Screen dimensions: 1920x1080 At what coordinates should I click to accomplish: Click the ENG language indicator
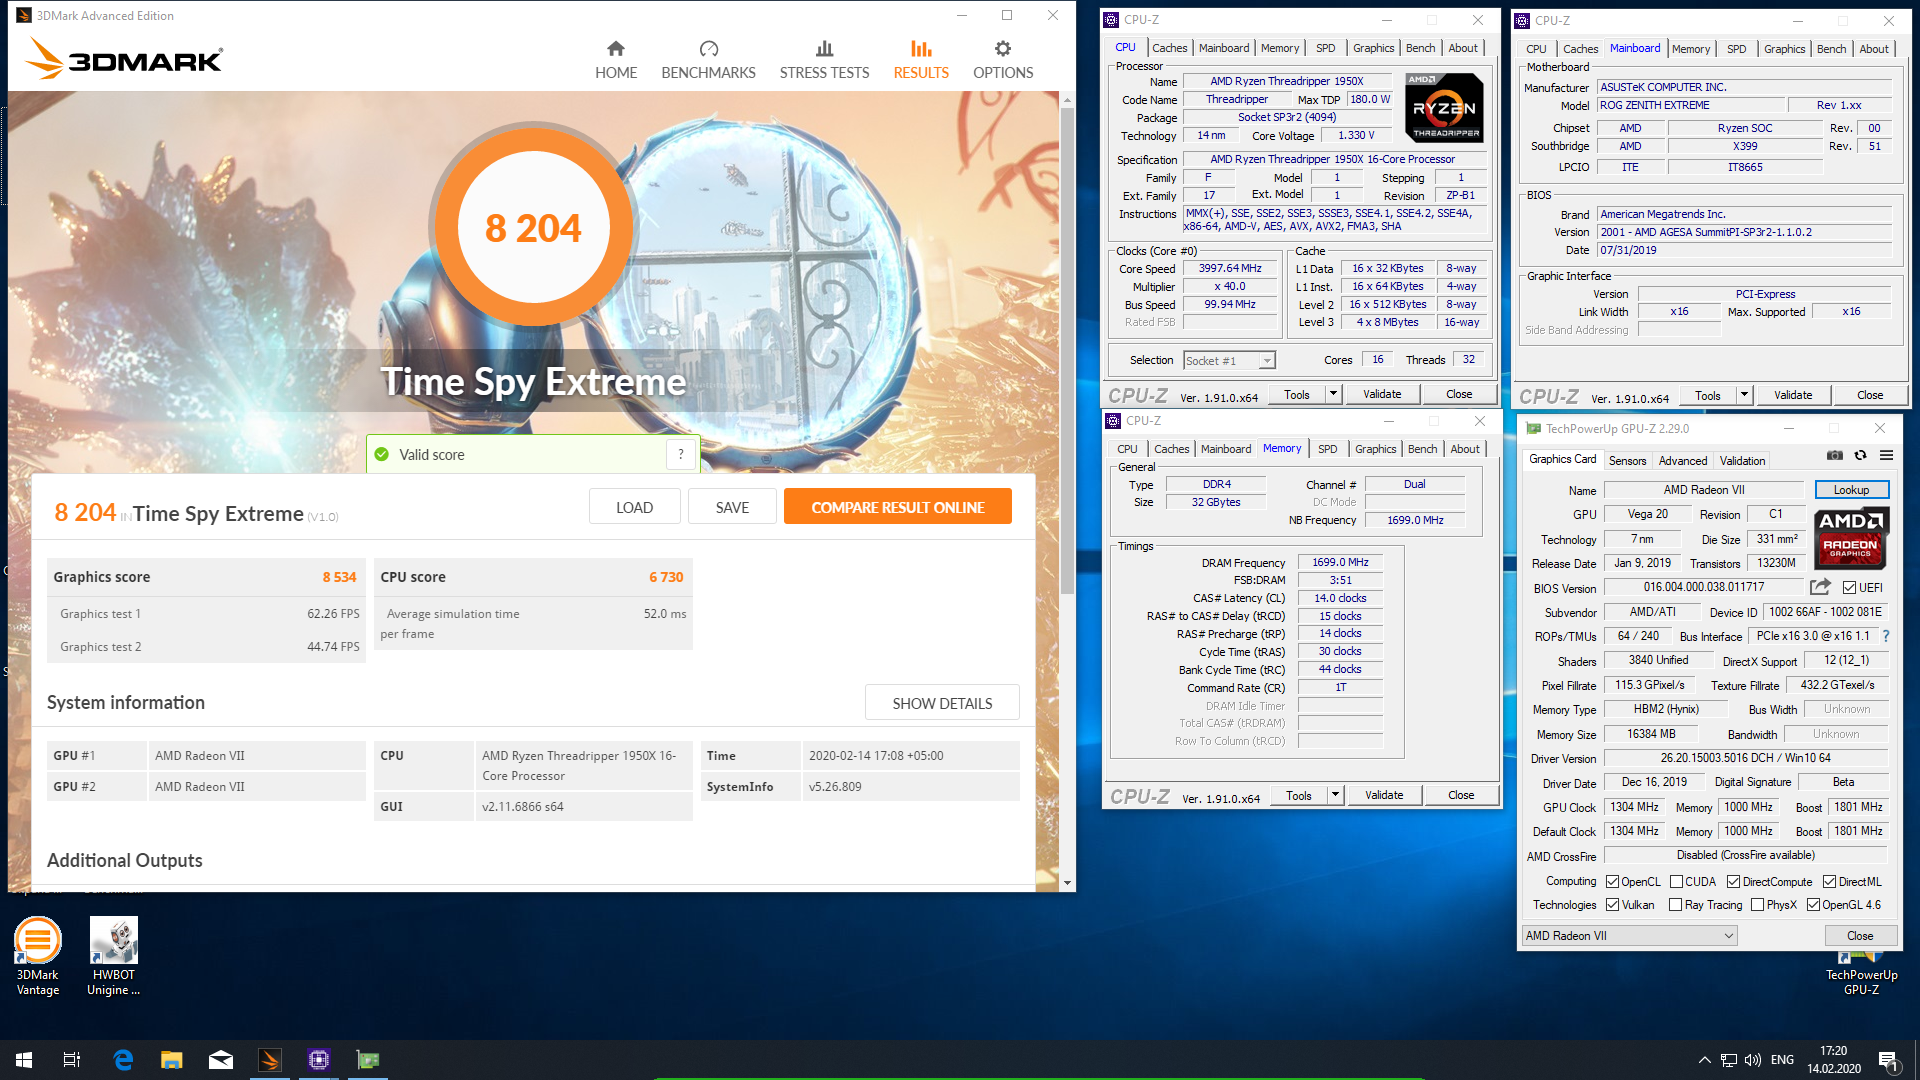(1782, 1060)
